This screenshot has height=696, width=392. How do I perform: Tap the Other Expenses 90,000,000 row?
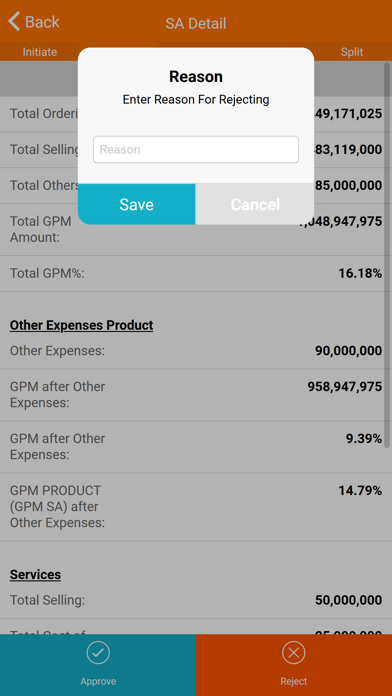pos(196,351)
